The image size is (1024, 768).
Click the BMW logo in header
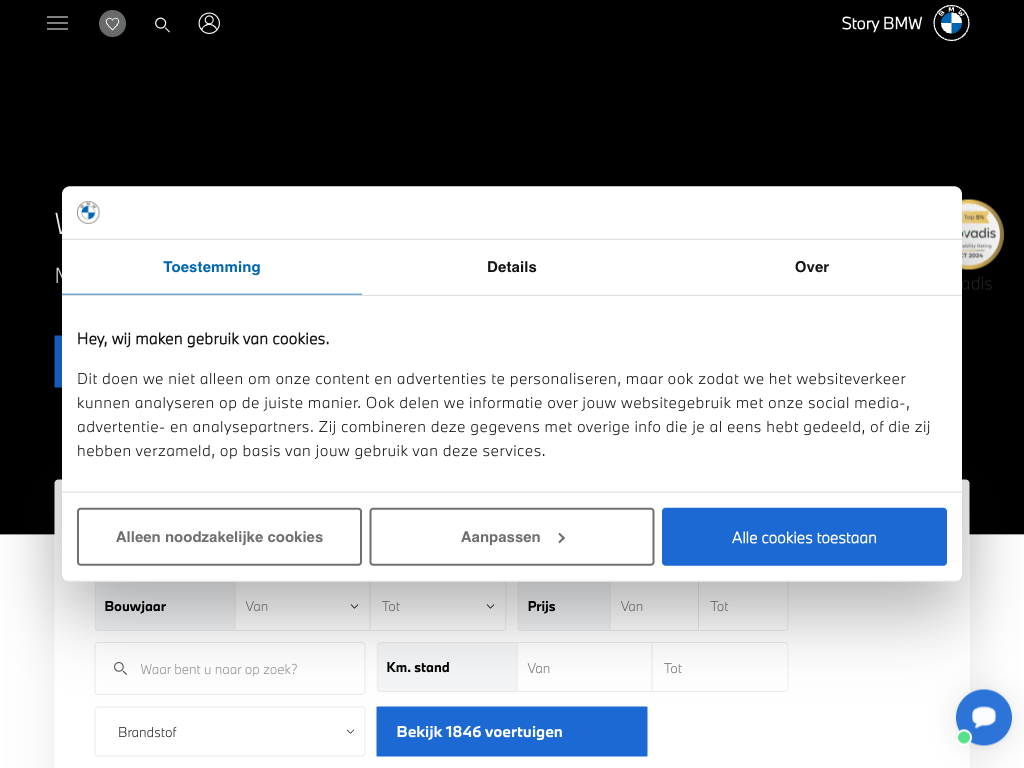pyautogui.click(x=951, y=23)
